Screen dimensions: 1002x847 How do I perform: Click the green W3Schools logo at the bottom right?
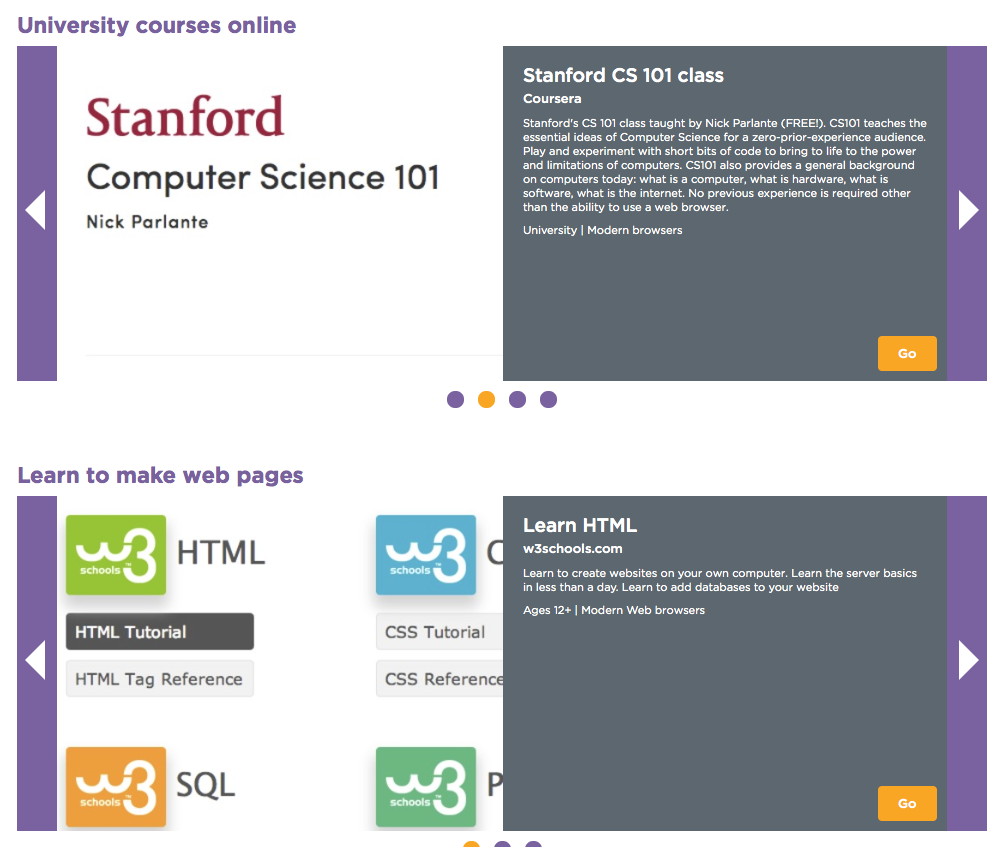click(426, 787)
